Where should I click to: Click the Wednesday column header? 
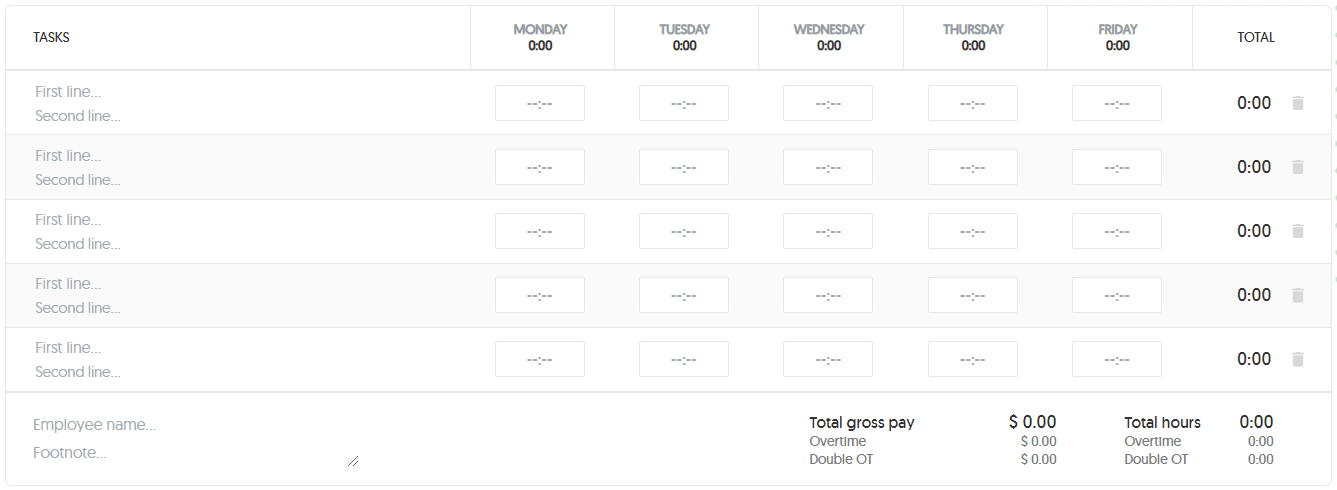pos(829,37)
